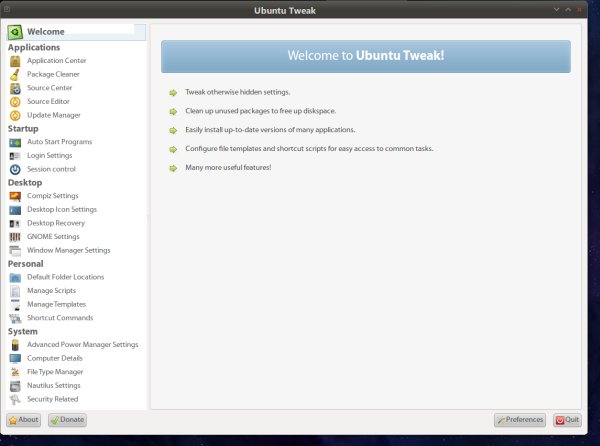Click the Computer Details monitor icon
Viewport: 600px width, 446px height.
[x=15, y=359]
